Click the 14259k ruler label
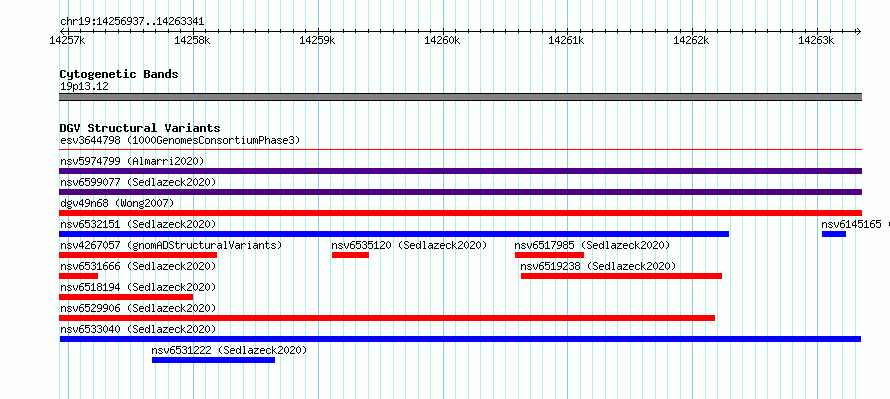The height and width of the screenshot is (399, 890). pos(317,40)
